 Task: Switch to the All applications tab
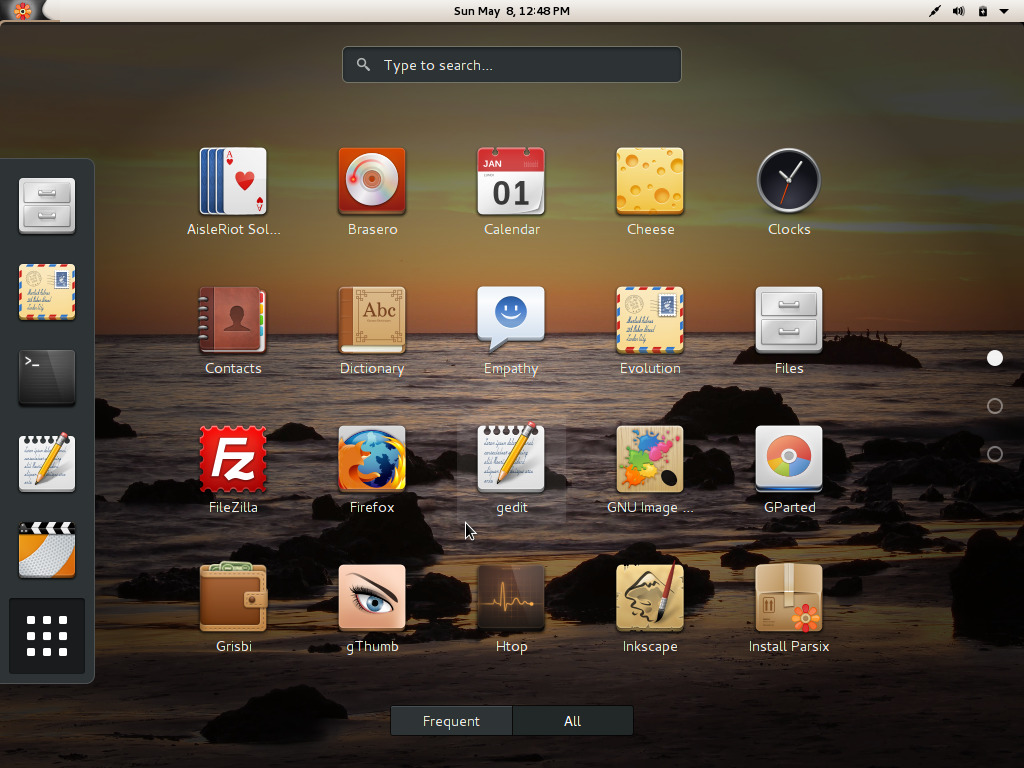572,721
